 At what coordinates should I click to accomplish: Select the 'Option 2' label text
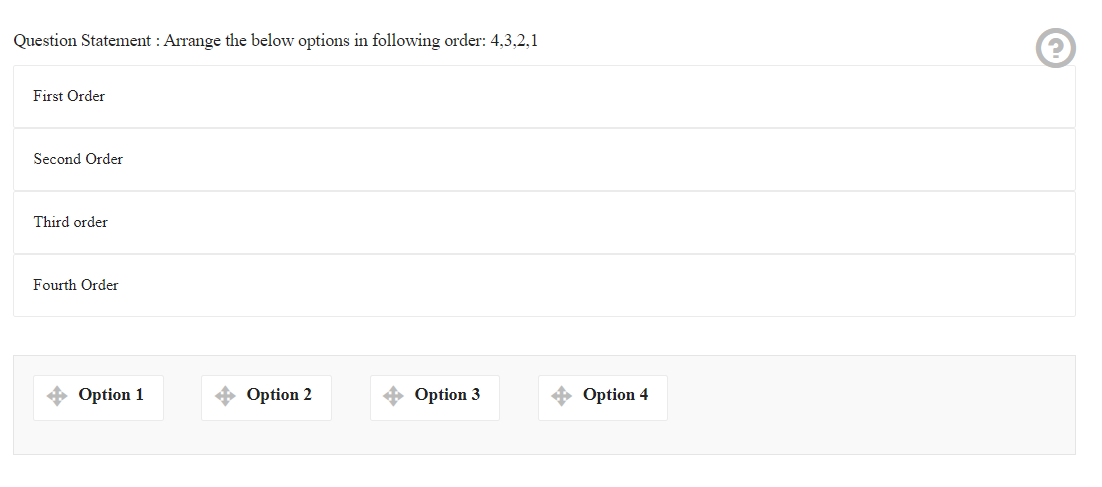point(279,395)
